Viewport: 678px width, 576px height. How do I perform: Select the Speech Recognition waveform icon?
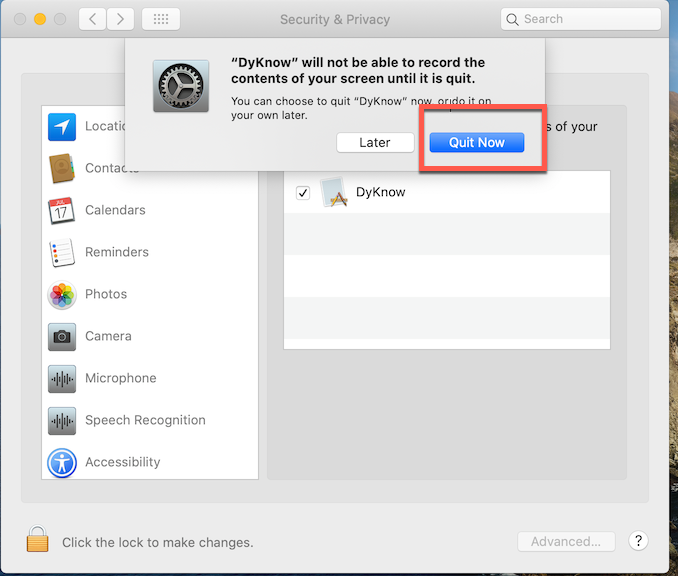tap(62, 421)
